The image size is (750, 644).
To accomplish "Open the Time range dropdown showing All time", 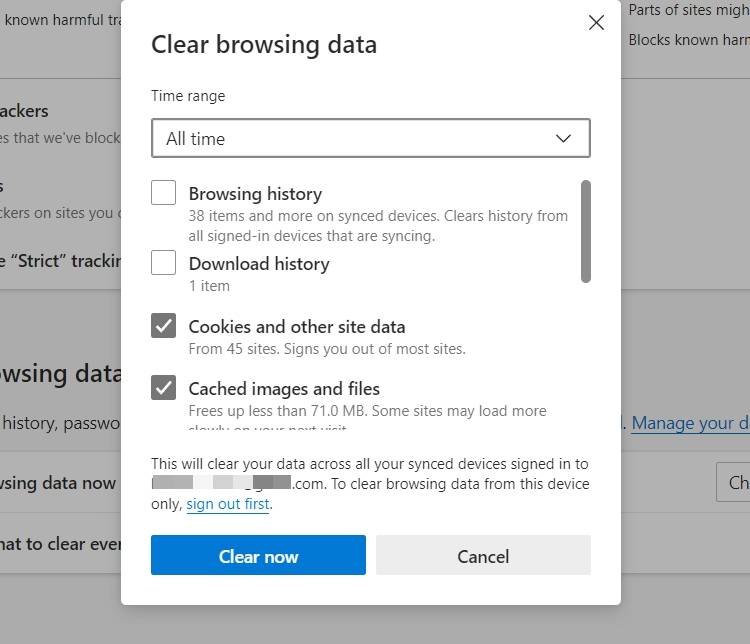I will 370,139.
